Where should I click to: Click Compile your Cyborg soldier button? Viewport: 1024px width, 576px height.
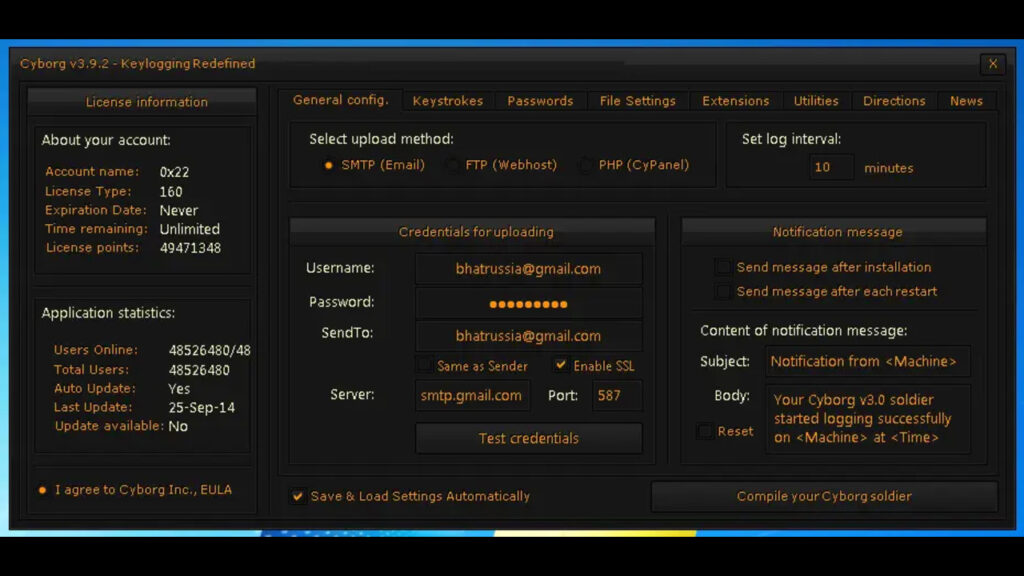coord(824,496)
